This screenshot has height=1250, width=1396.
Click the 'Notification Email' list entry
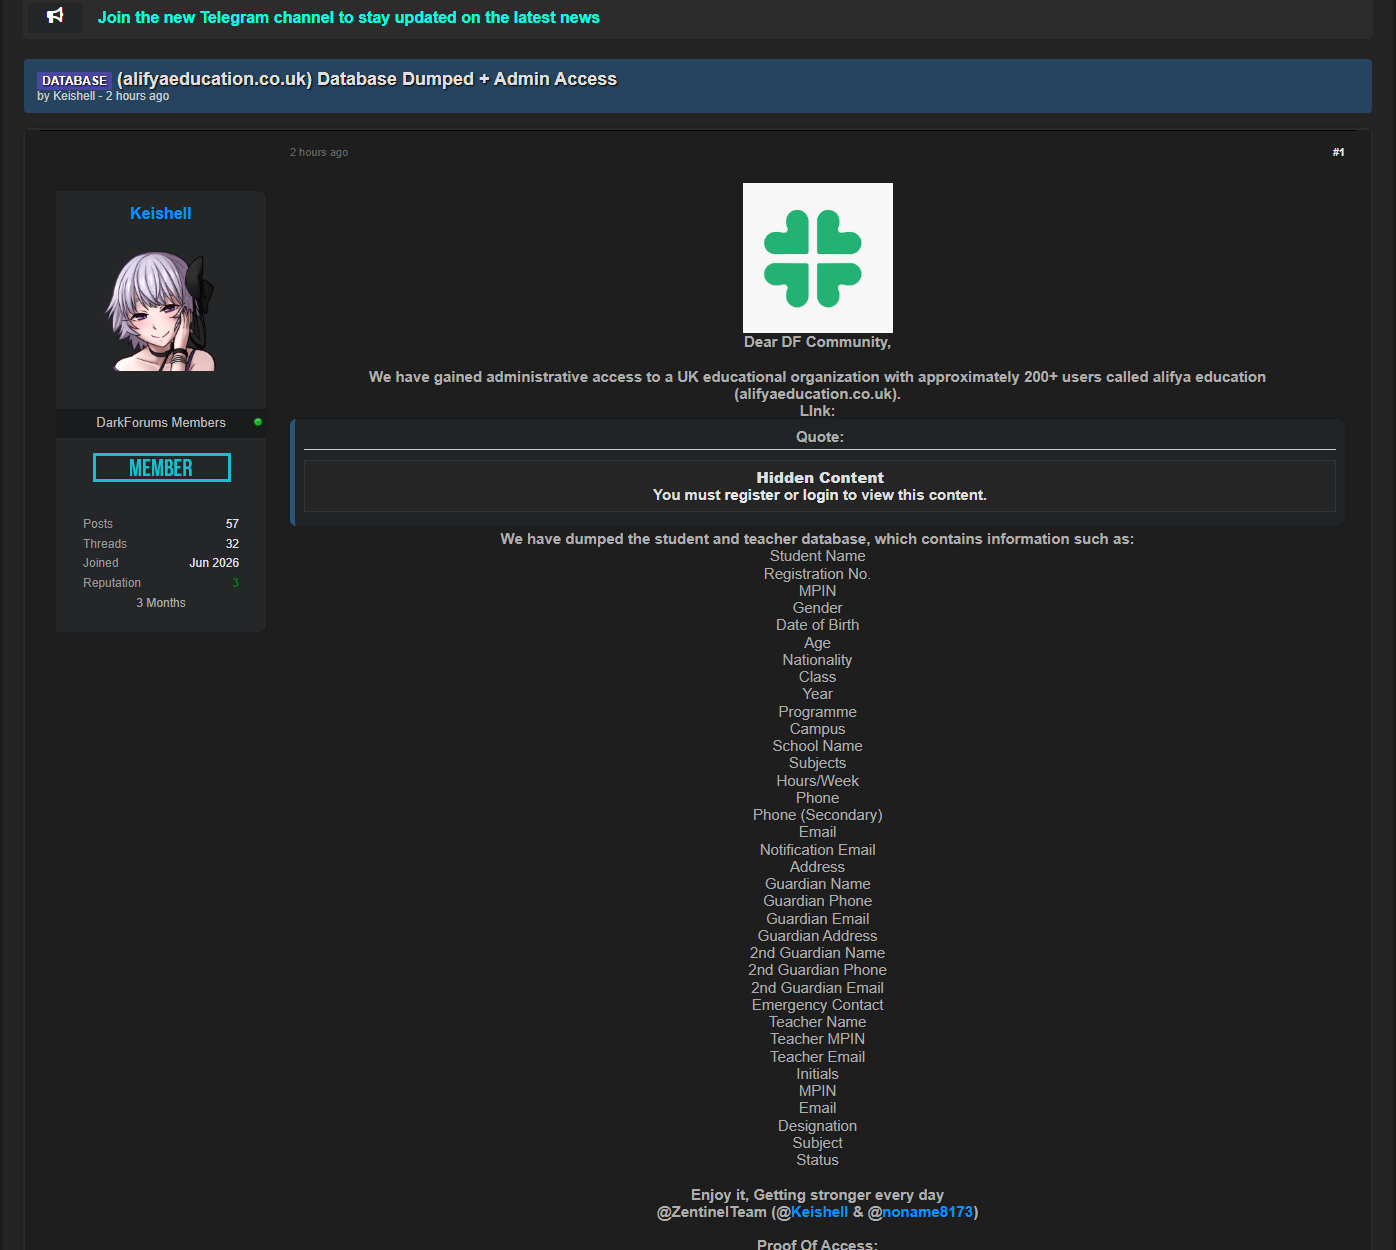click(818, 850)
